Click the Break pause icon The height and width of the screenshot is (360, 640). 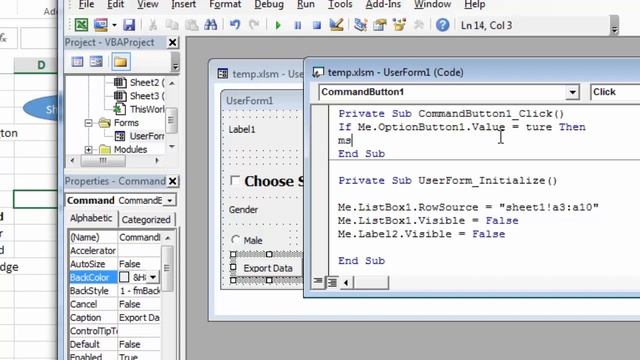coord(298,25)
